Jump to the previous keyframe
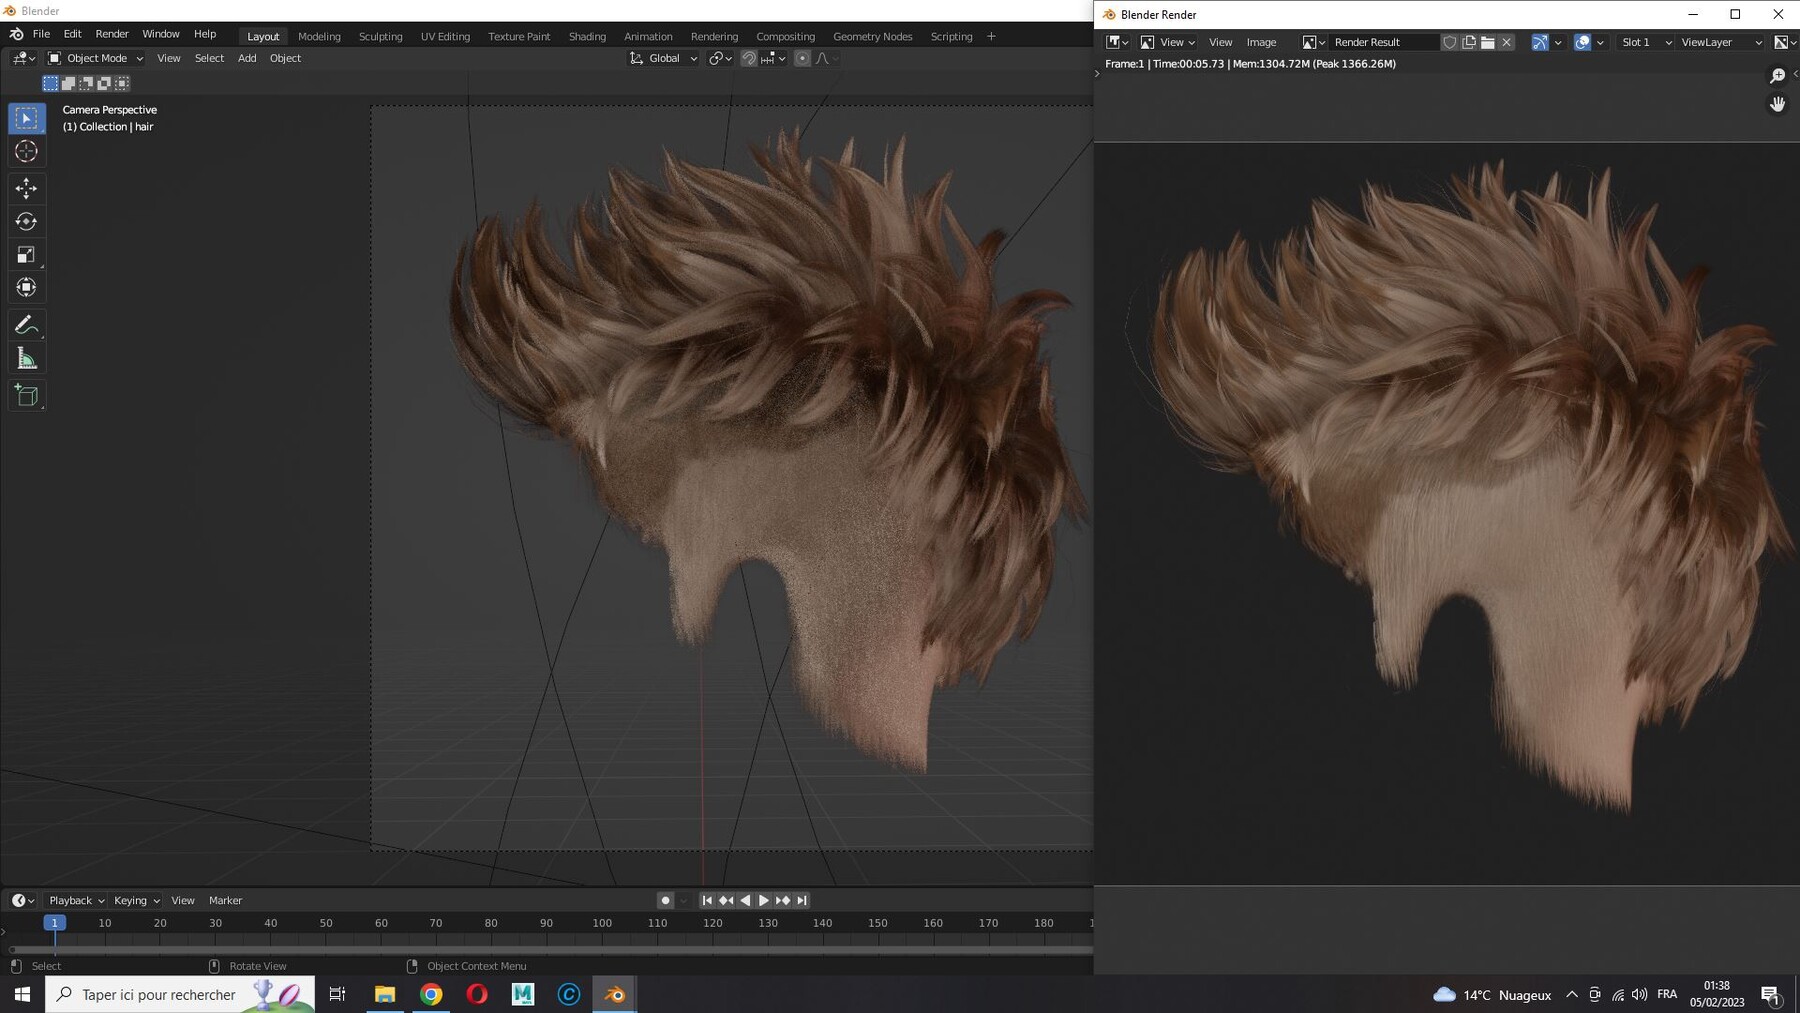The width and height of the screenshot is (1800, 1013). (726, 900)
